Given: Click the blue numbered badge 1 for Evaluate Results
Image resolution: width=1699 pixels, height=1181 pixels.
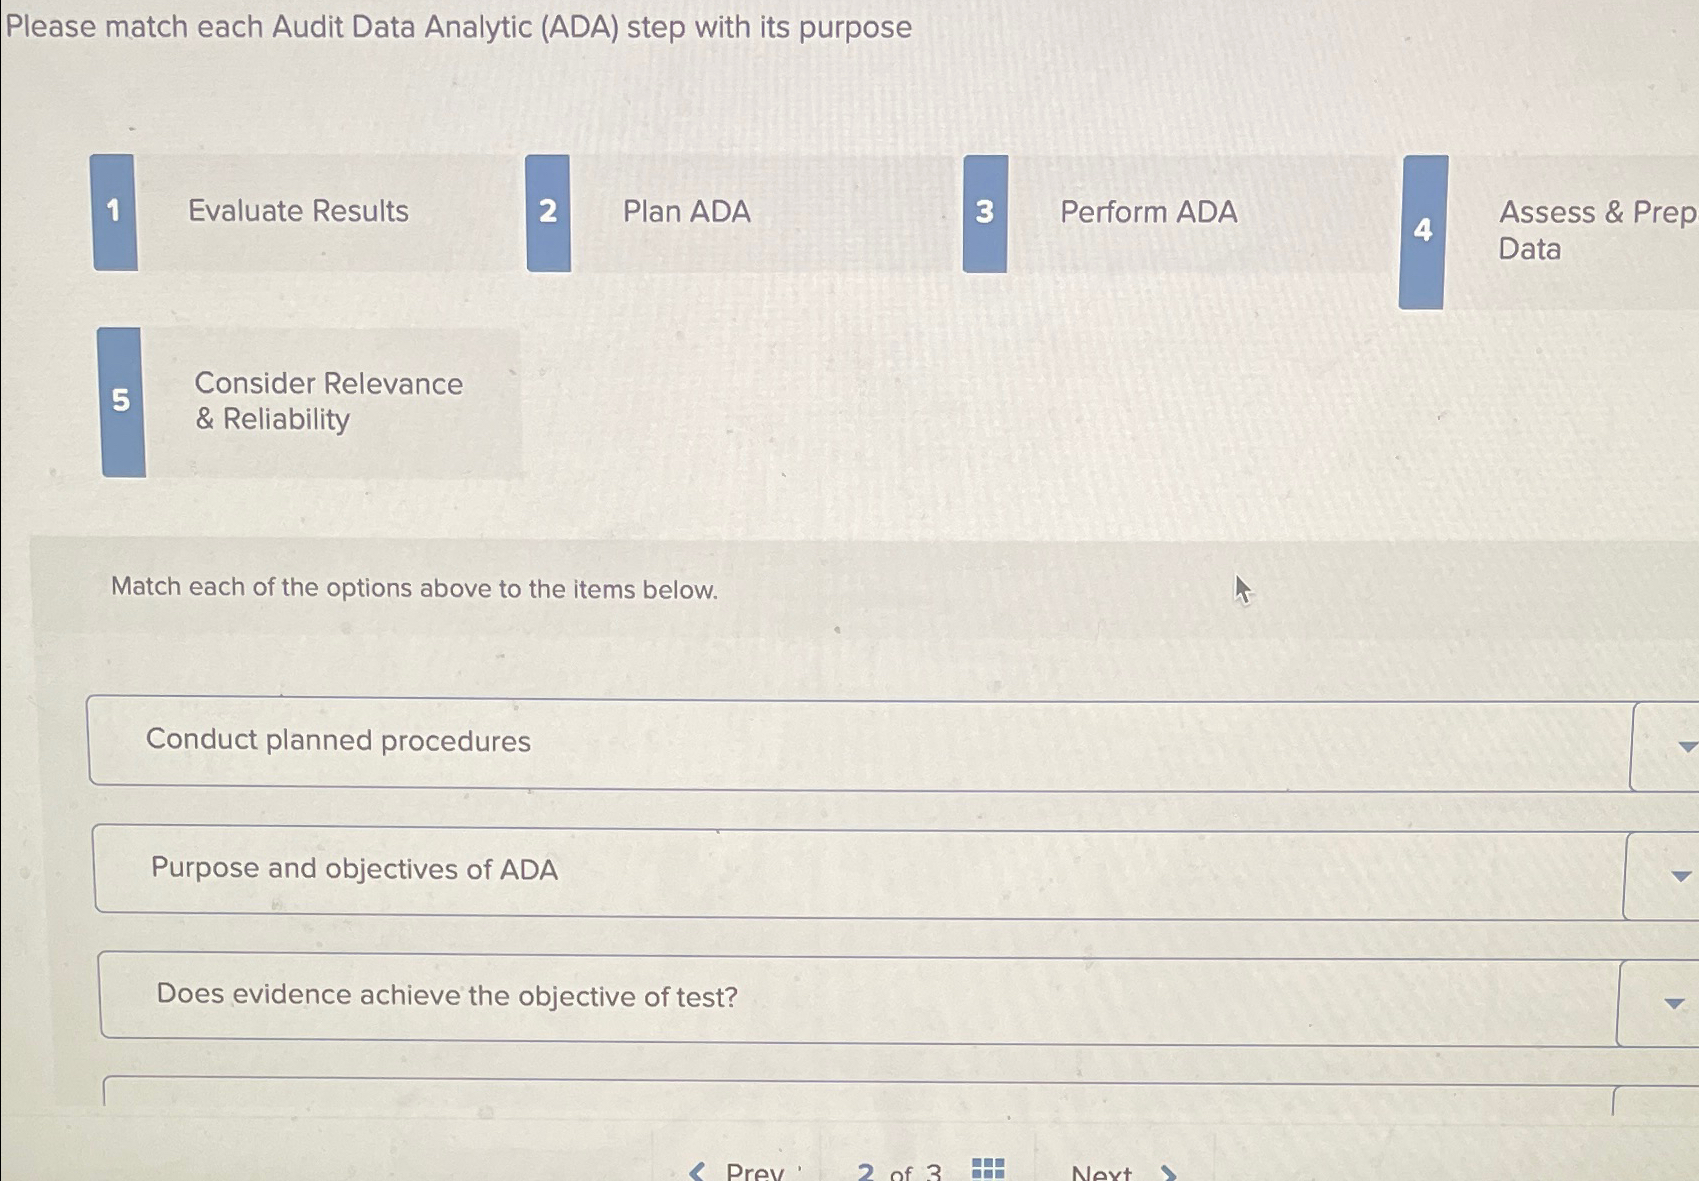Looking at the screenshot, I should [x=113, y=212].
